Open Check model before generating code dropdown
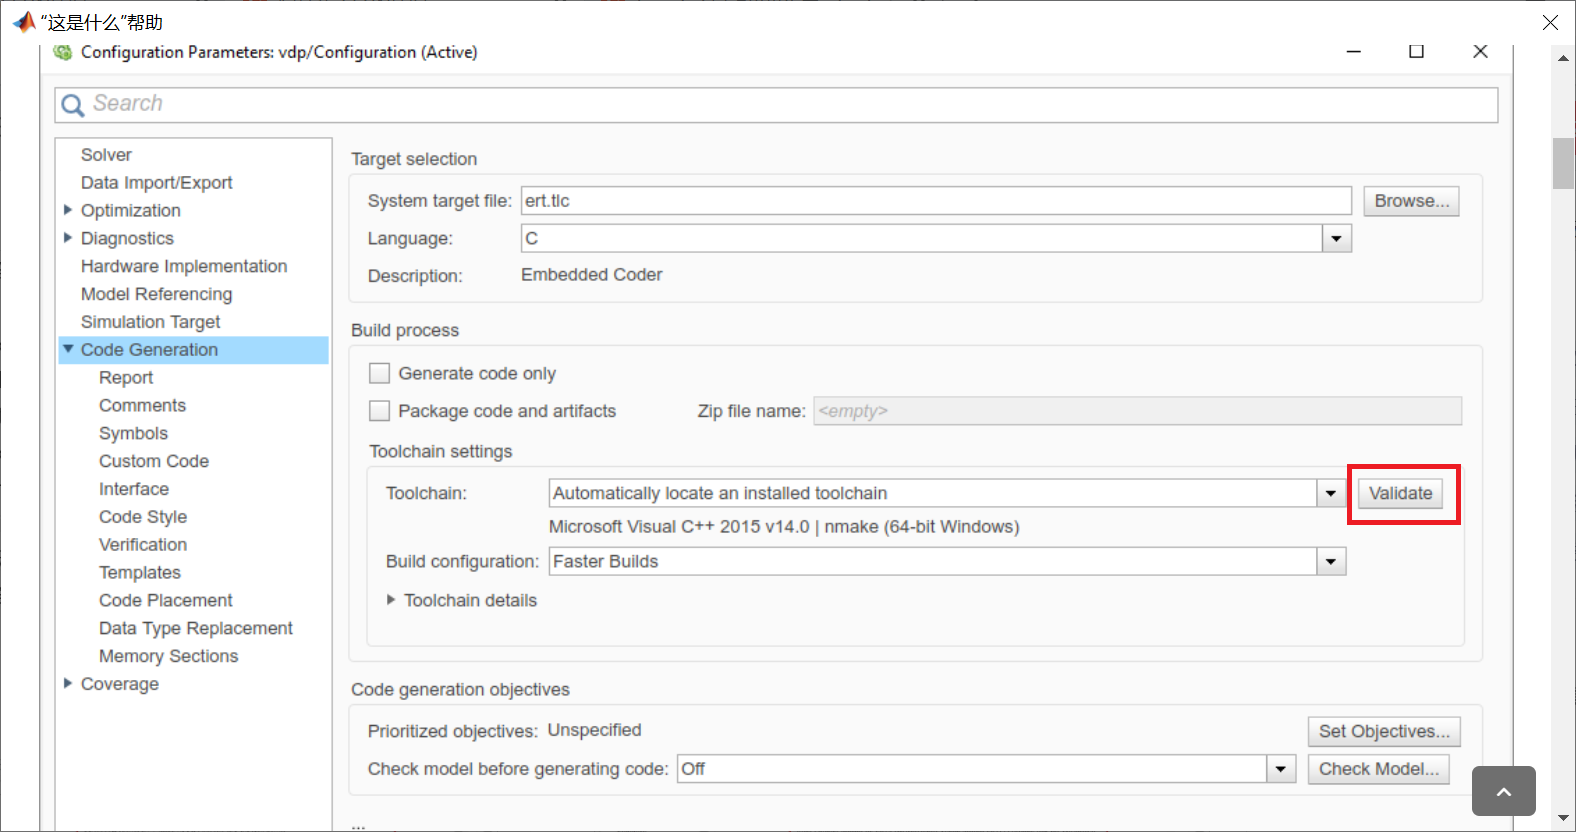 [1281, 769]
